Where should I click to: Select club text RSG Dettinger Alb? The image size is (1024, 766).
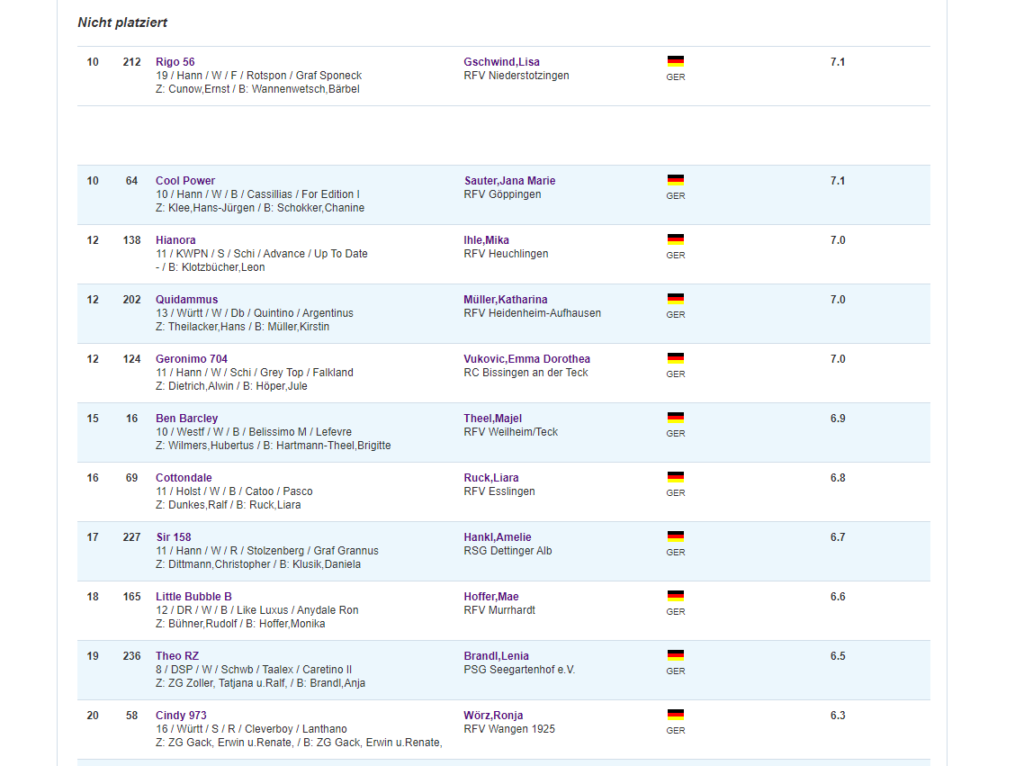[x=508, y=551]
